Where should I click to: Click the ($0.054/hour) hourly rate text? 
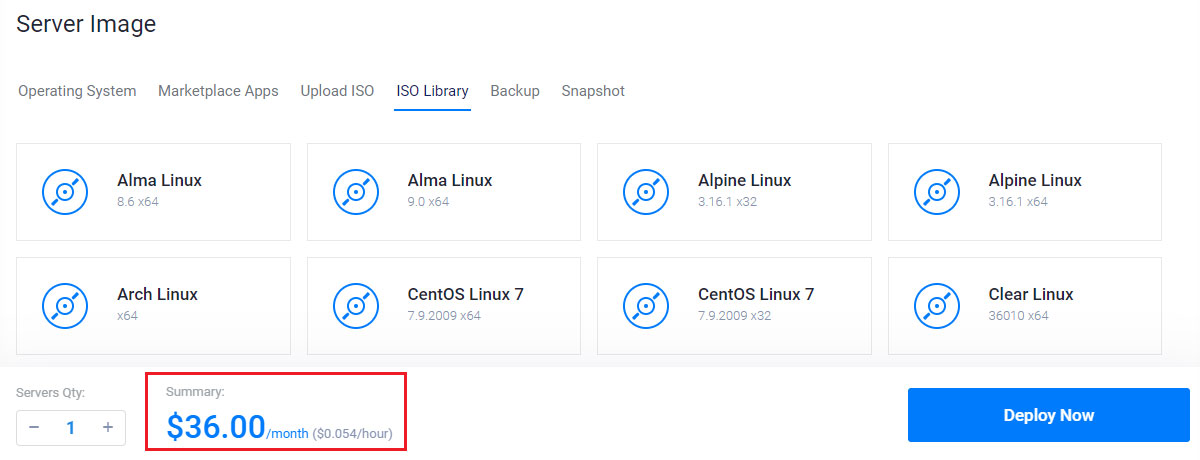(x=352, y=434)
